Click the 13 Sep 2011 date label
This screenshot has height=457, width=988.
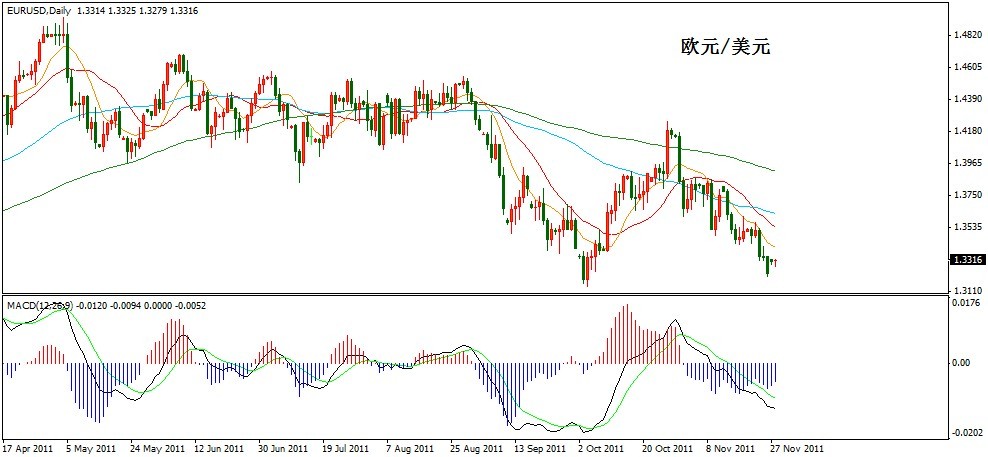539,449
